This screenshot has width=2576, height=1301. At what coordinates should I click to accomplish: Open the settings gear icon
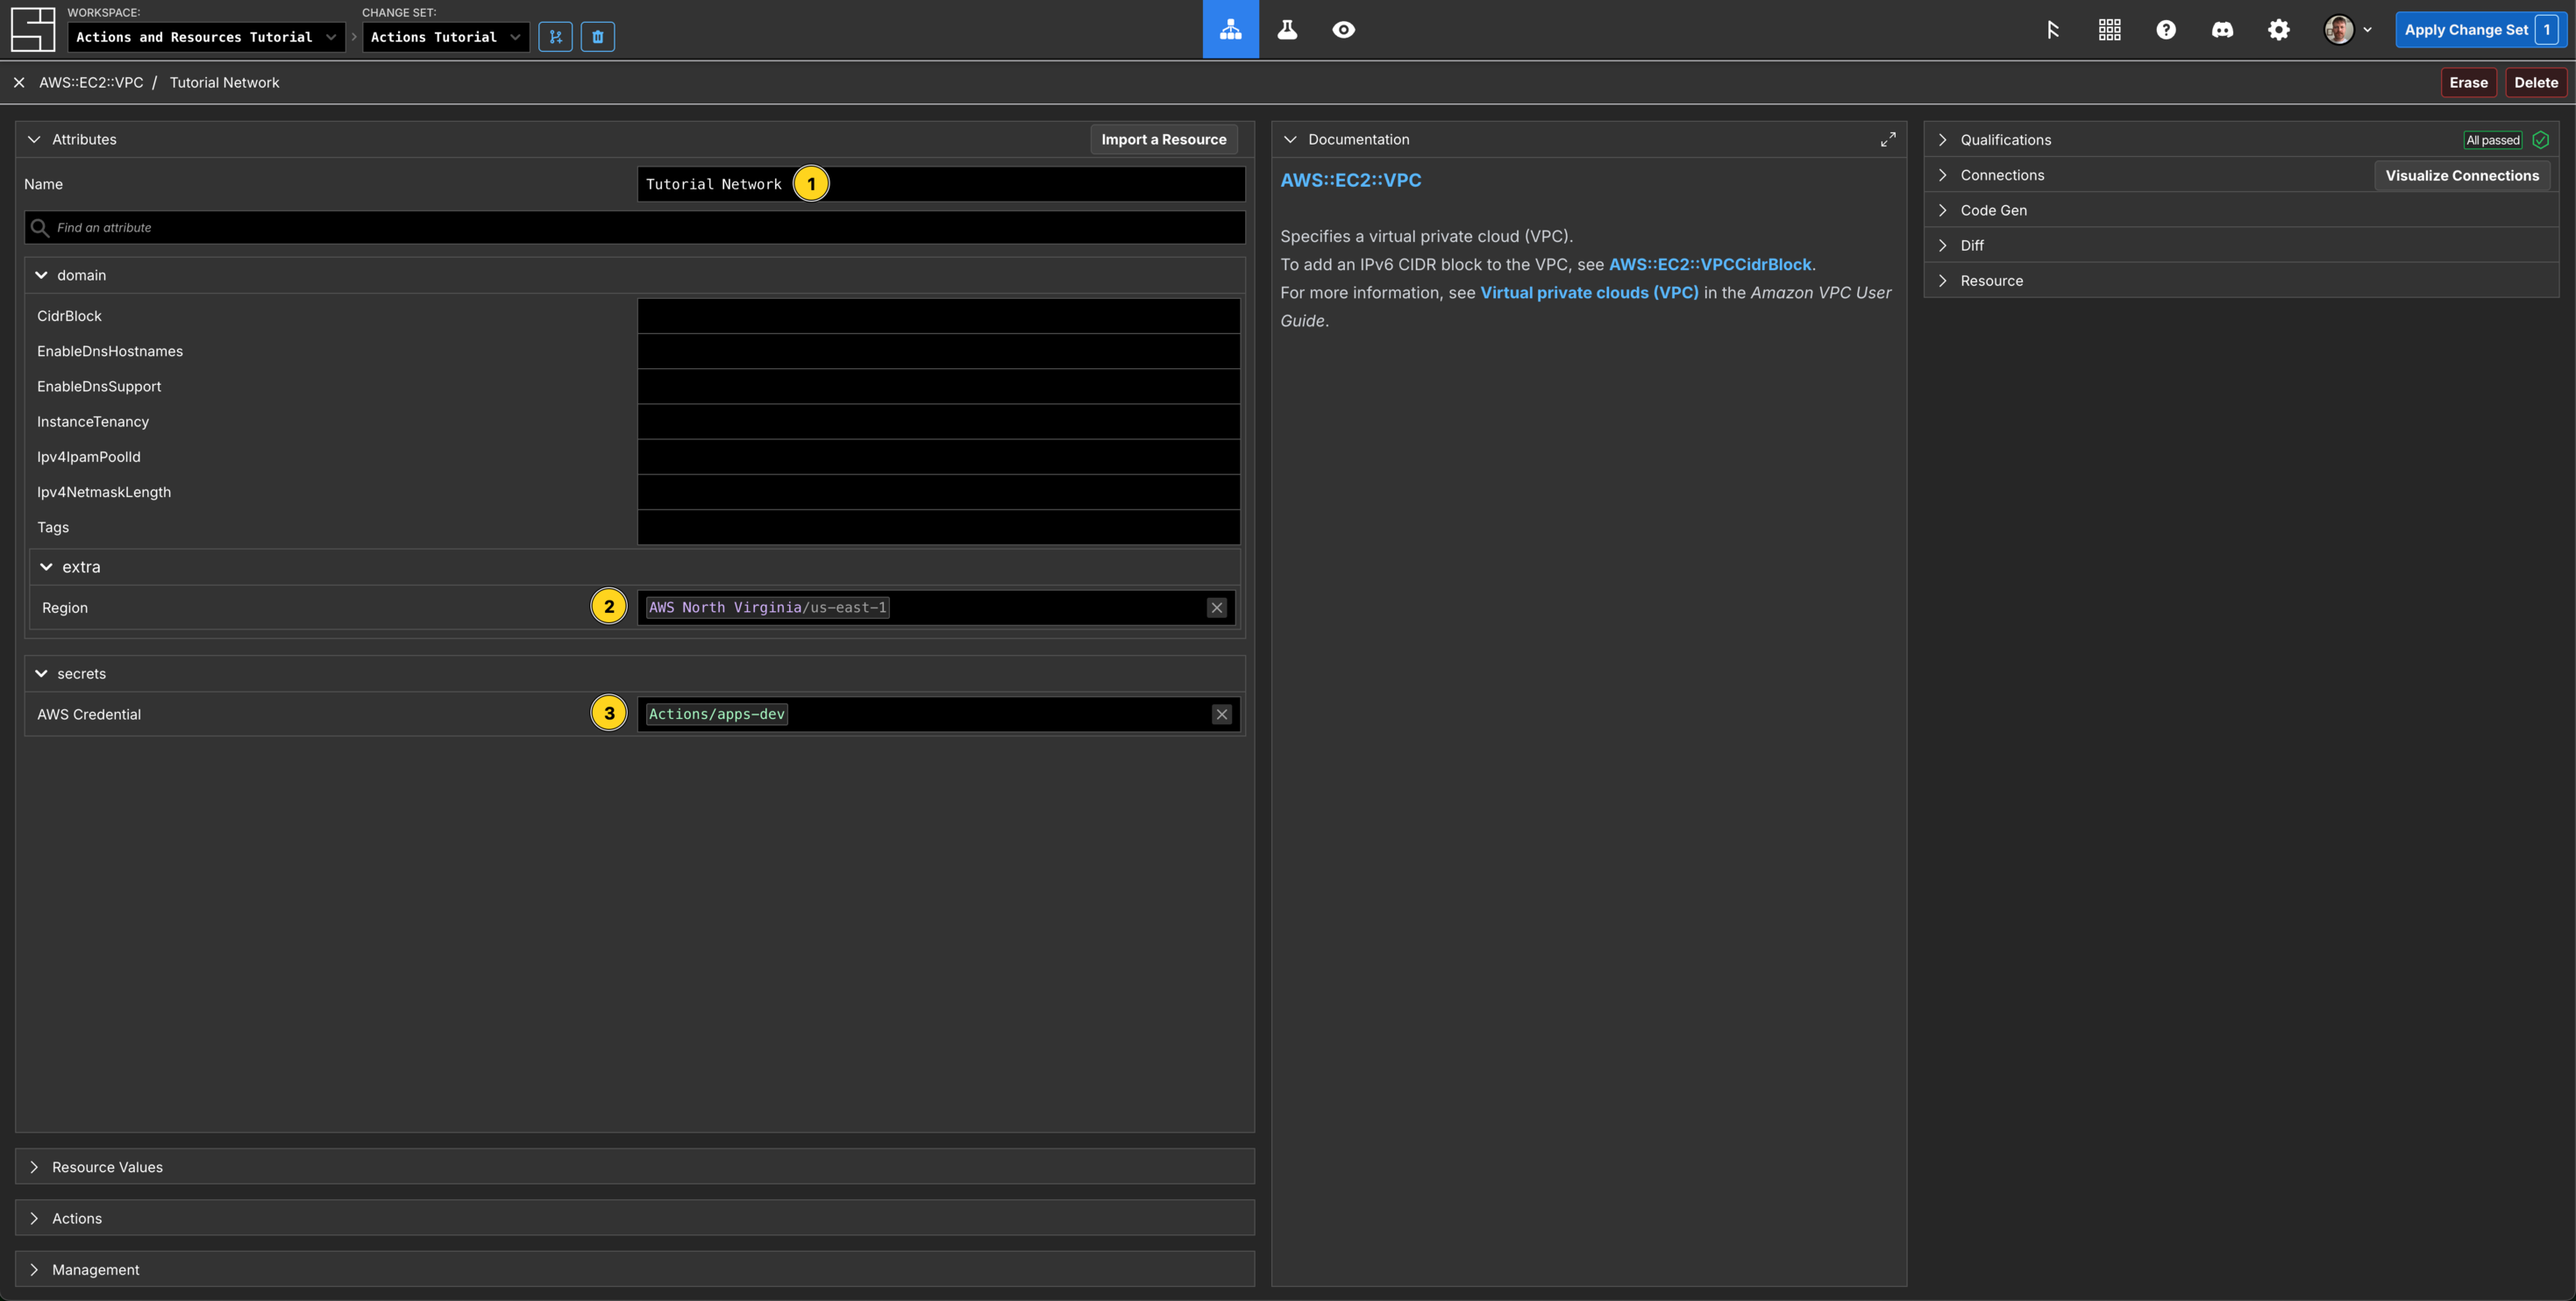point(2278,29)
